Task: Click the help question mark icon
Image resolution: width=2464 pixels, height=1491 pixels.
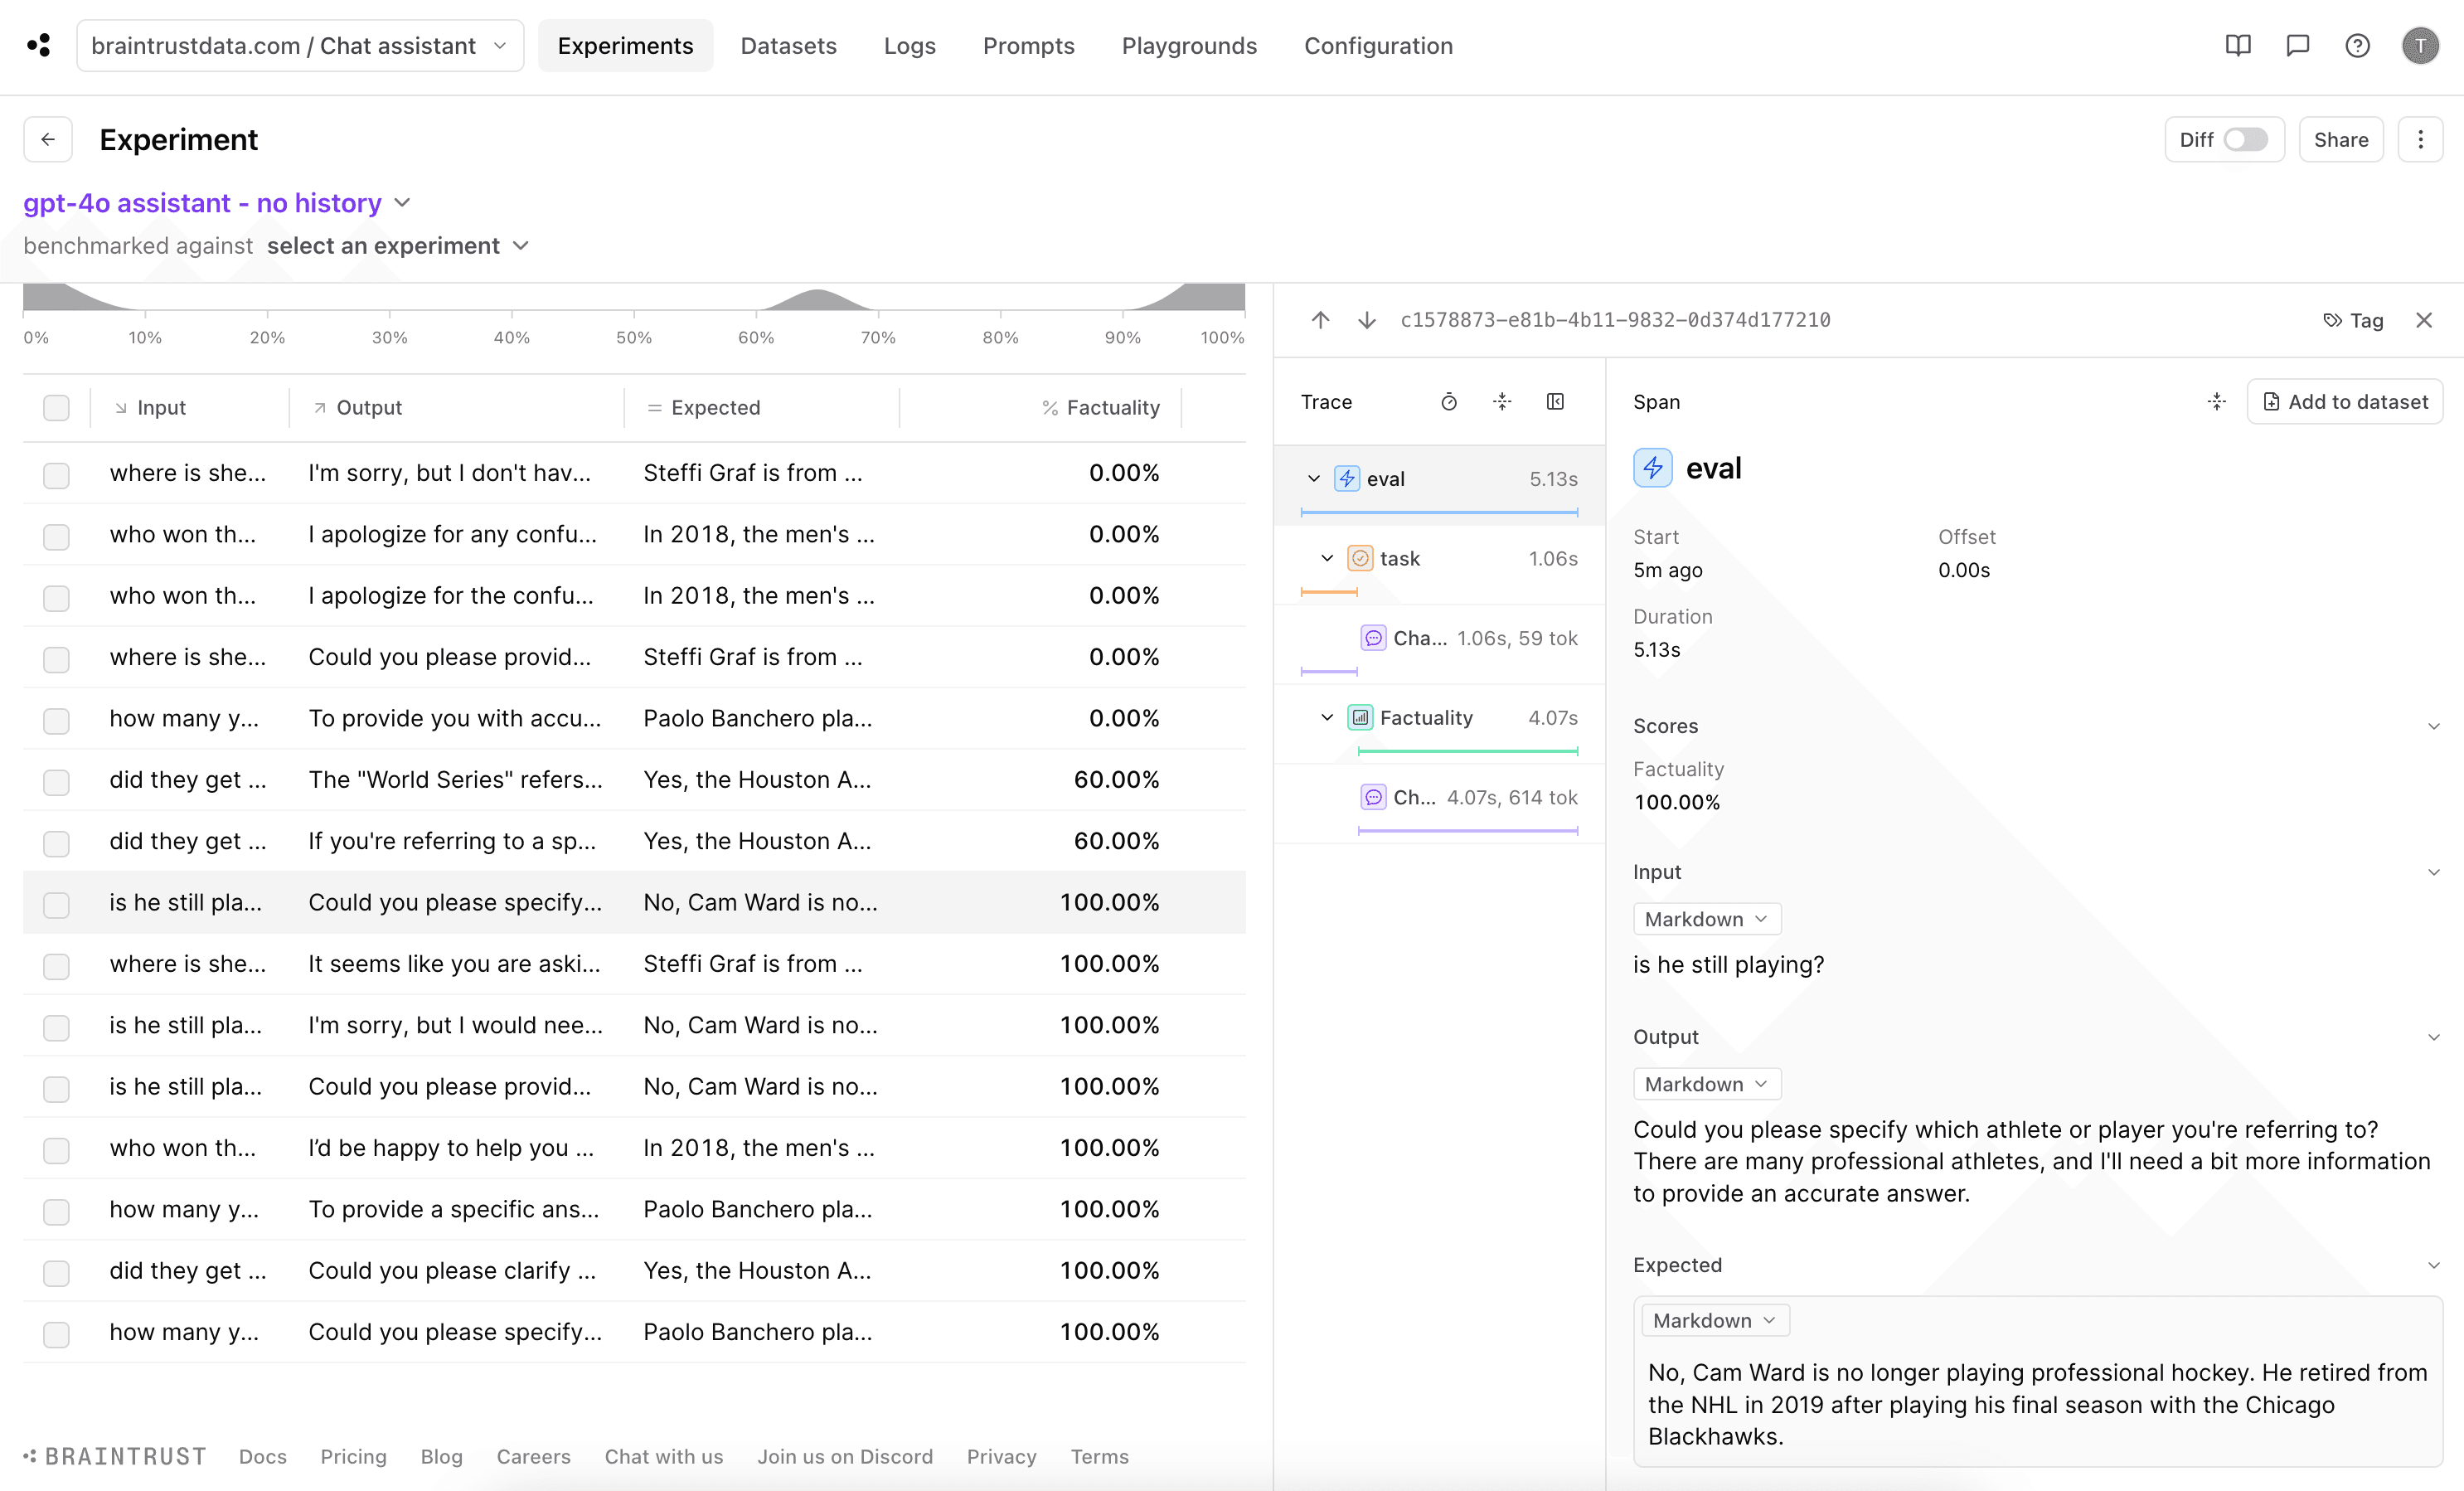Action: pyautogui.click(x=2357, y=46)
